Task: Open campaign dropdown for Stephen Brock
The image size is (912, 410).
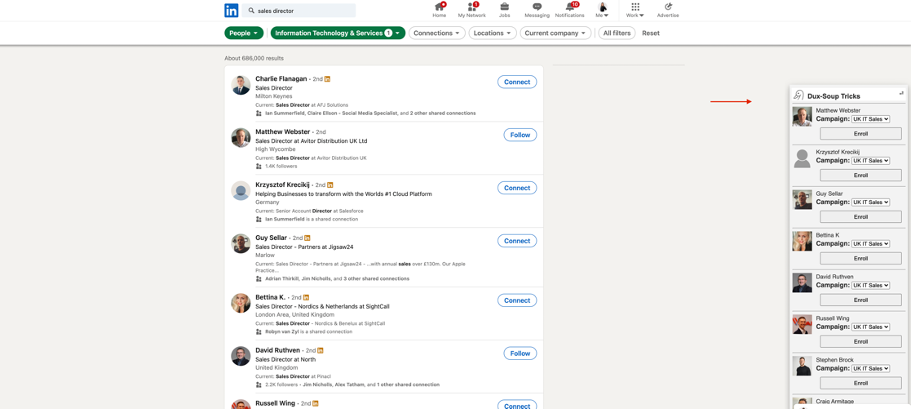Action: (871, 369)
